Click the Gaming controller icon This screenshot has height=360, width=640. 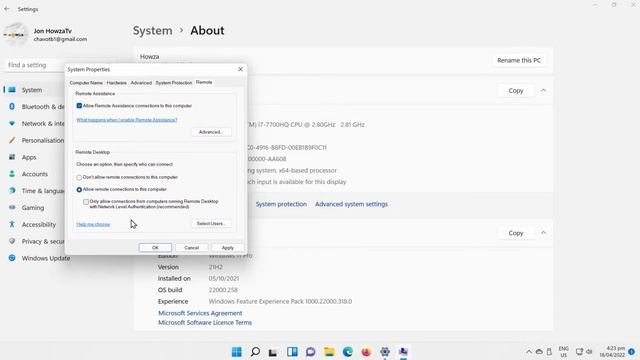[x=12, y=207]
